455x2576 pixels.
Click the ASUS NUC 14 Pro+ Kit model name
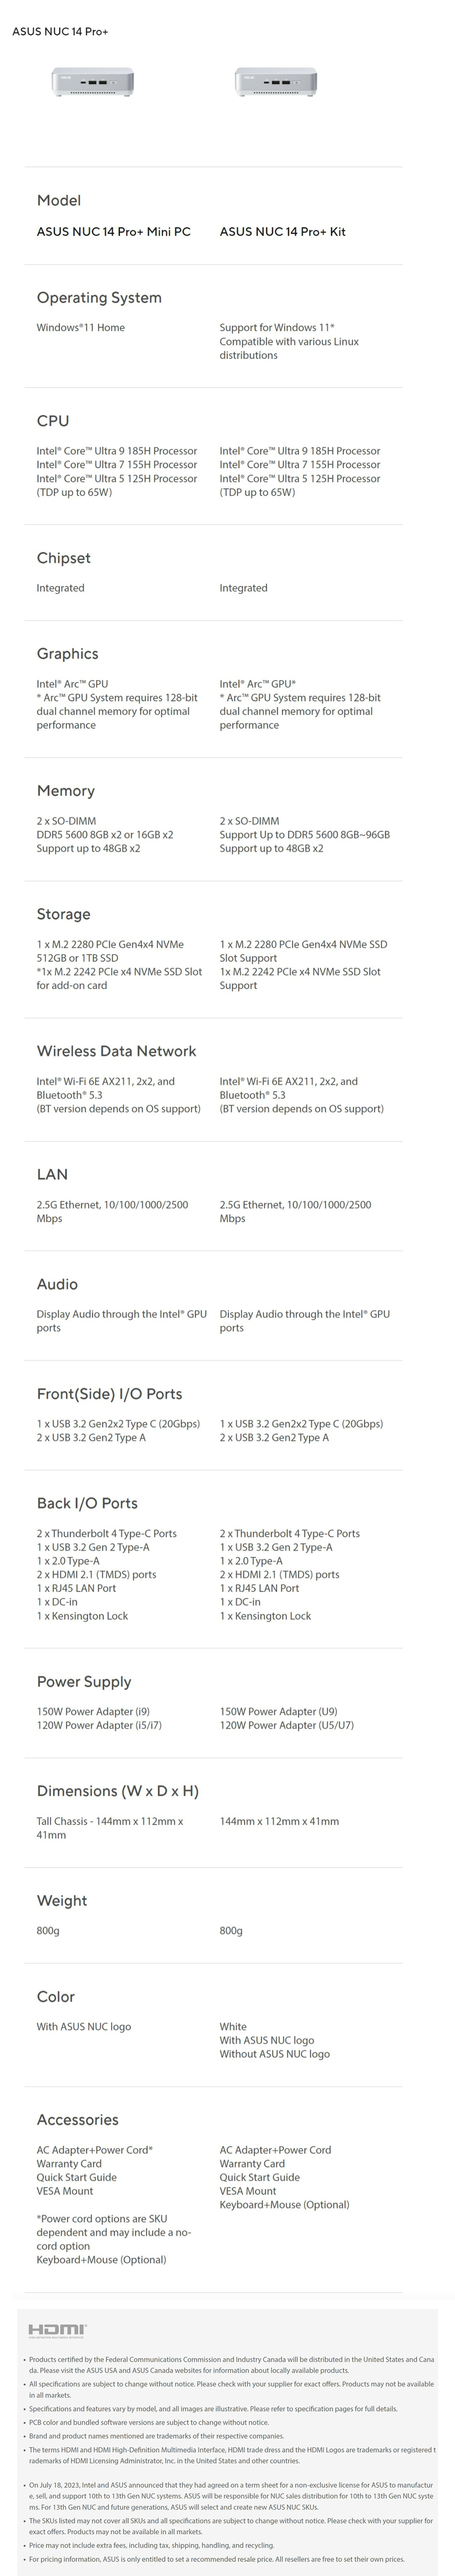click(x=282, y=232)
